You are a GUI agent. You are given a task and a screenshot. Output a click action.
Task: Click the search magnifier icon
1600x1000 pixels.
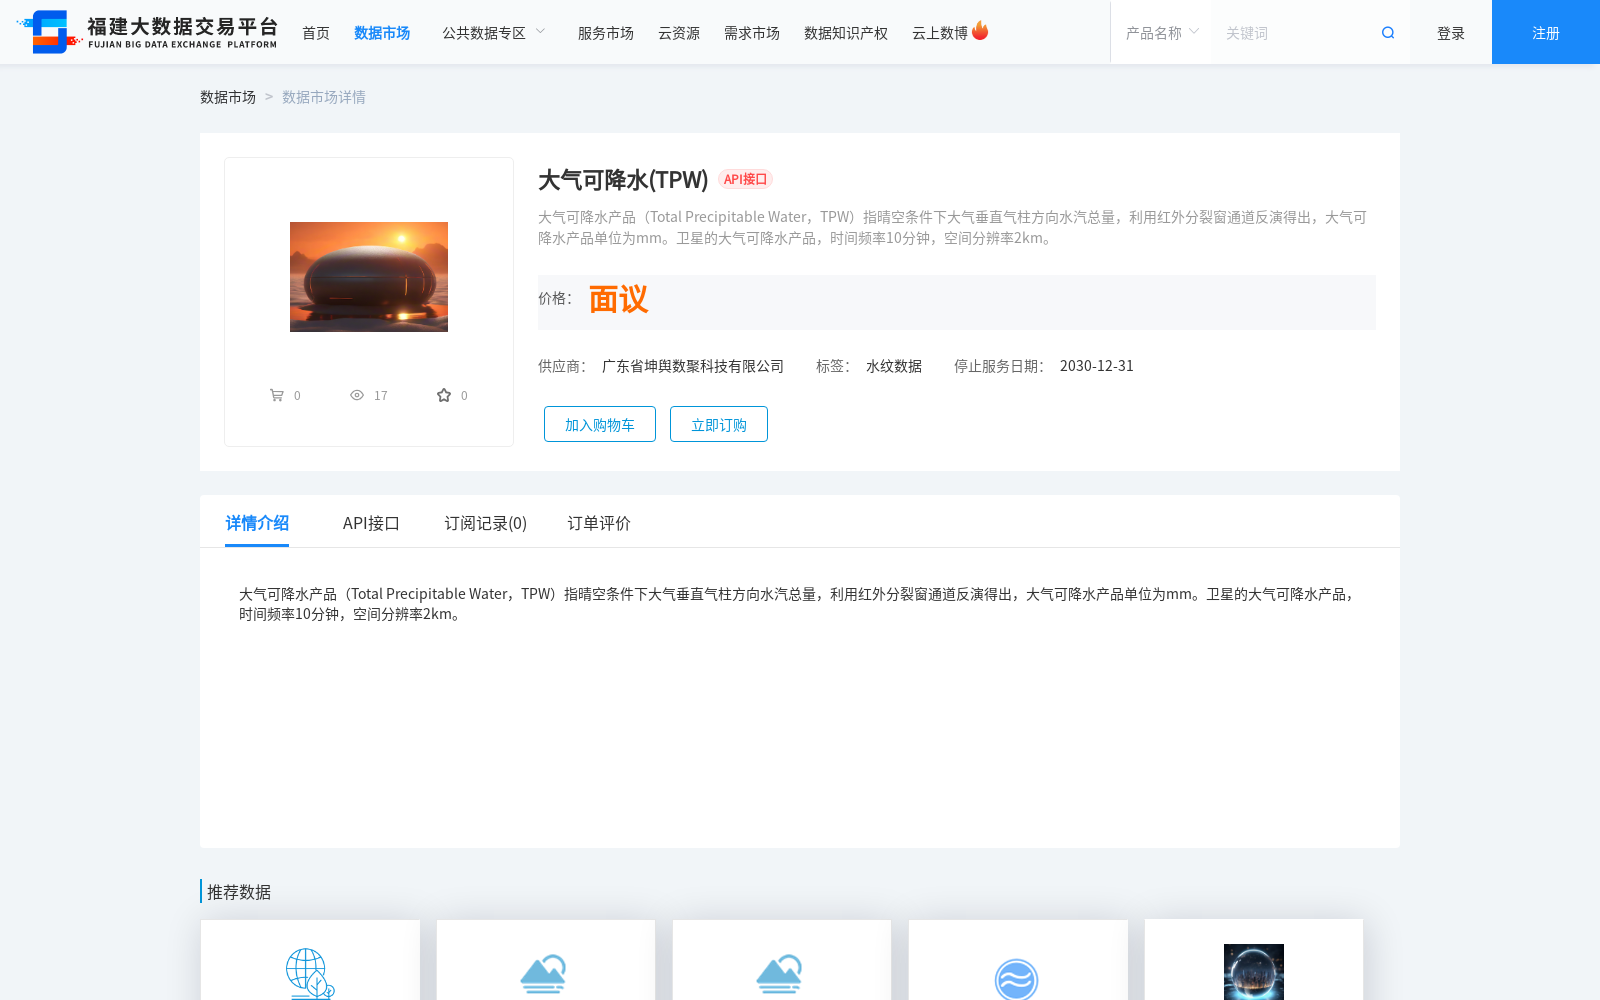(1388, 33)
